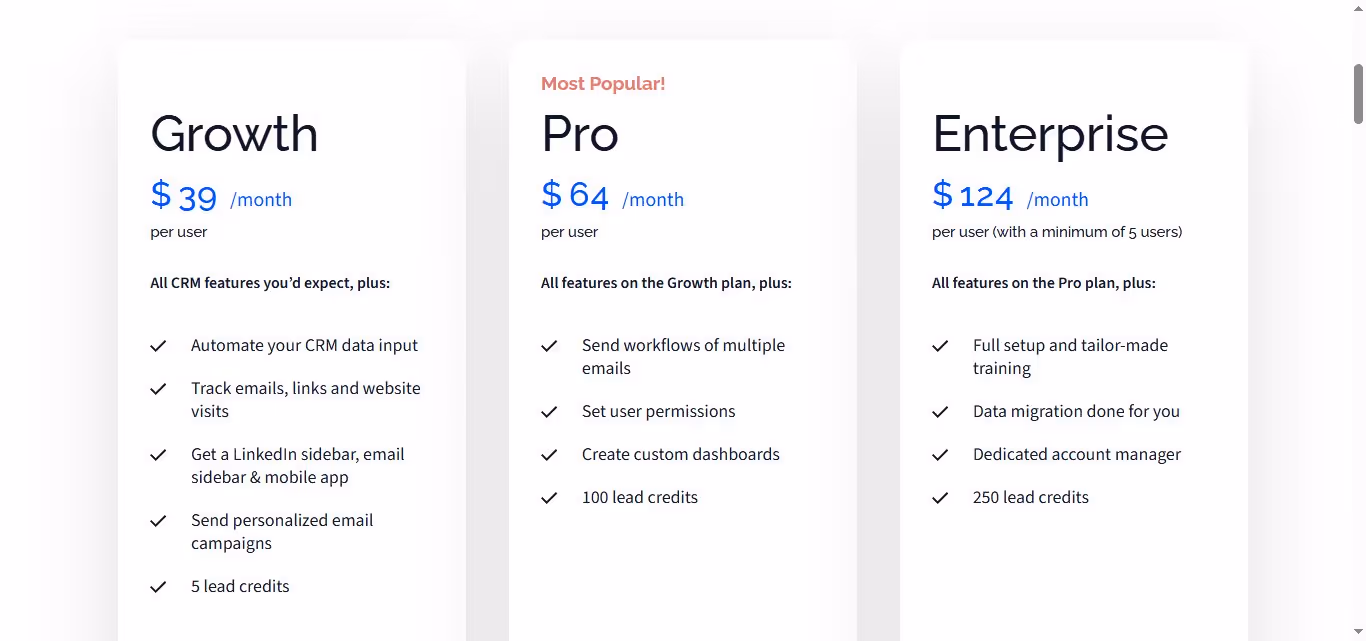The height and width of the screenshot is (641, 1366).
Task: Click the checkmark next to 100 lead credits
Action: click(549, 497)
